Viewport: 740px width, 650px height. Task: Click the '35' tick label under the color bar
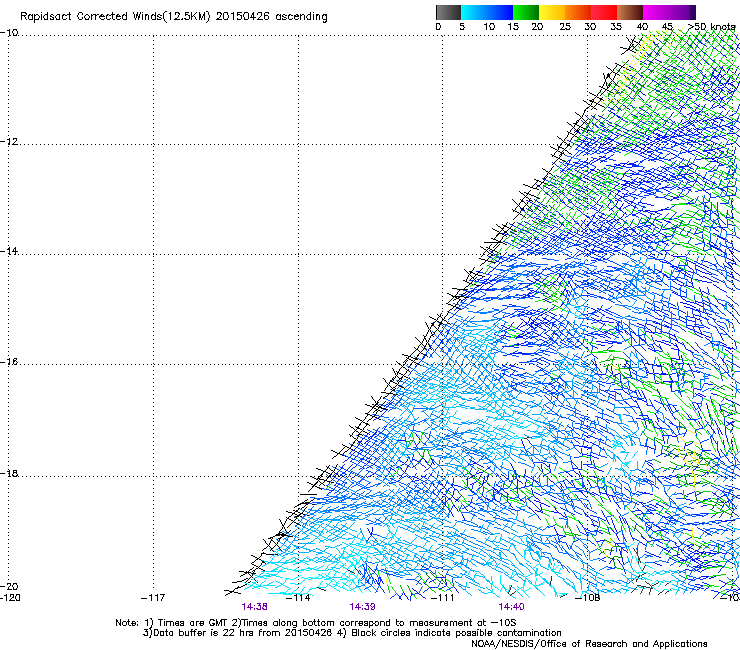(x=616, y=26)
